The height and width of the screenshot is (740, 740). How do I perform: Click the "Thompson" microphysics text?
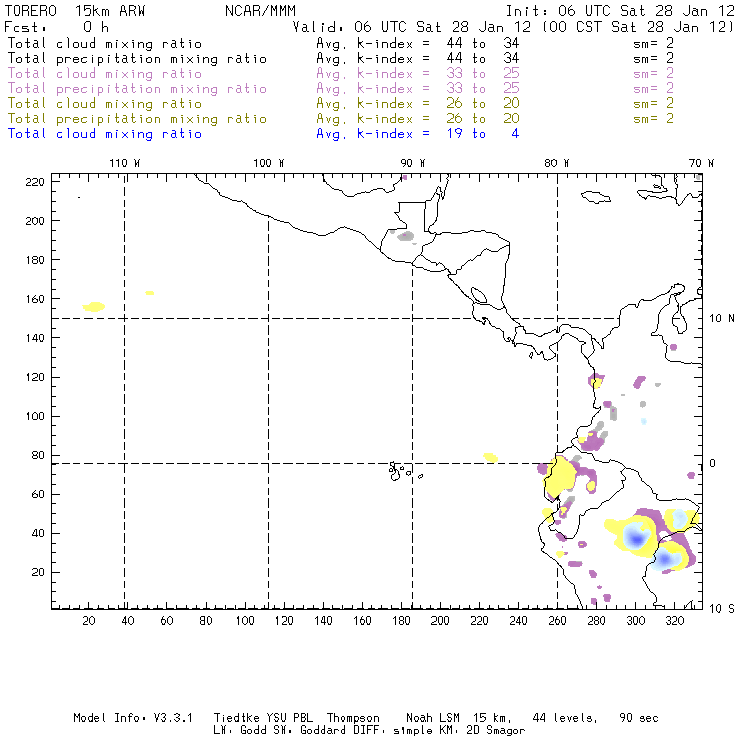pos(353,719)
